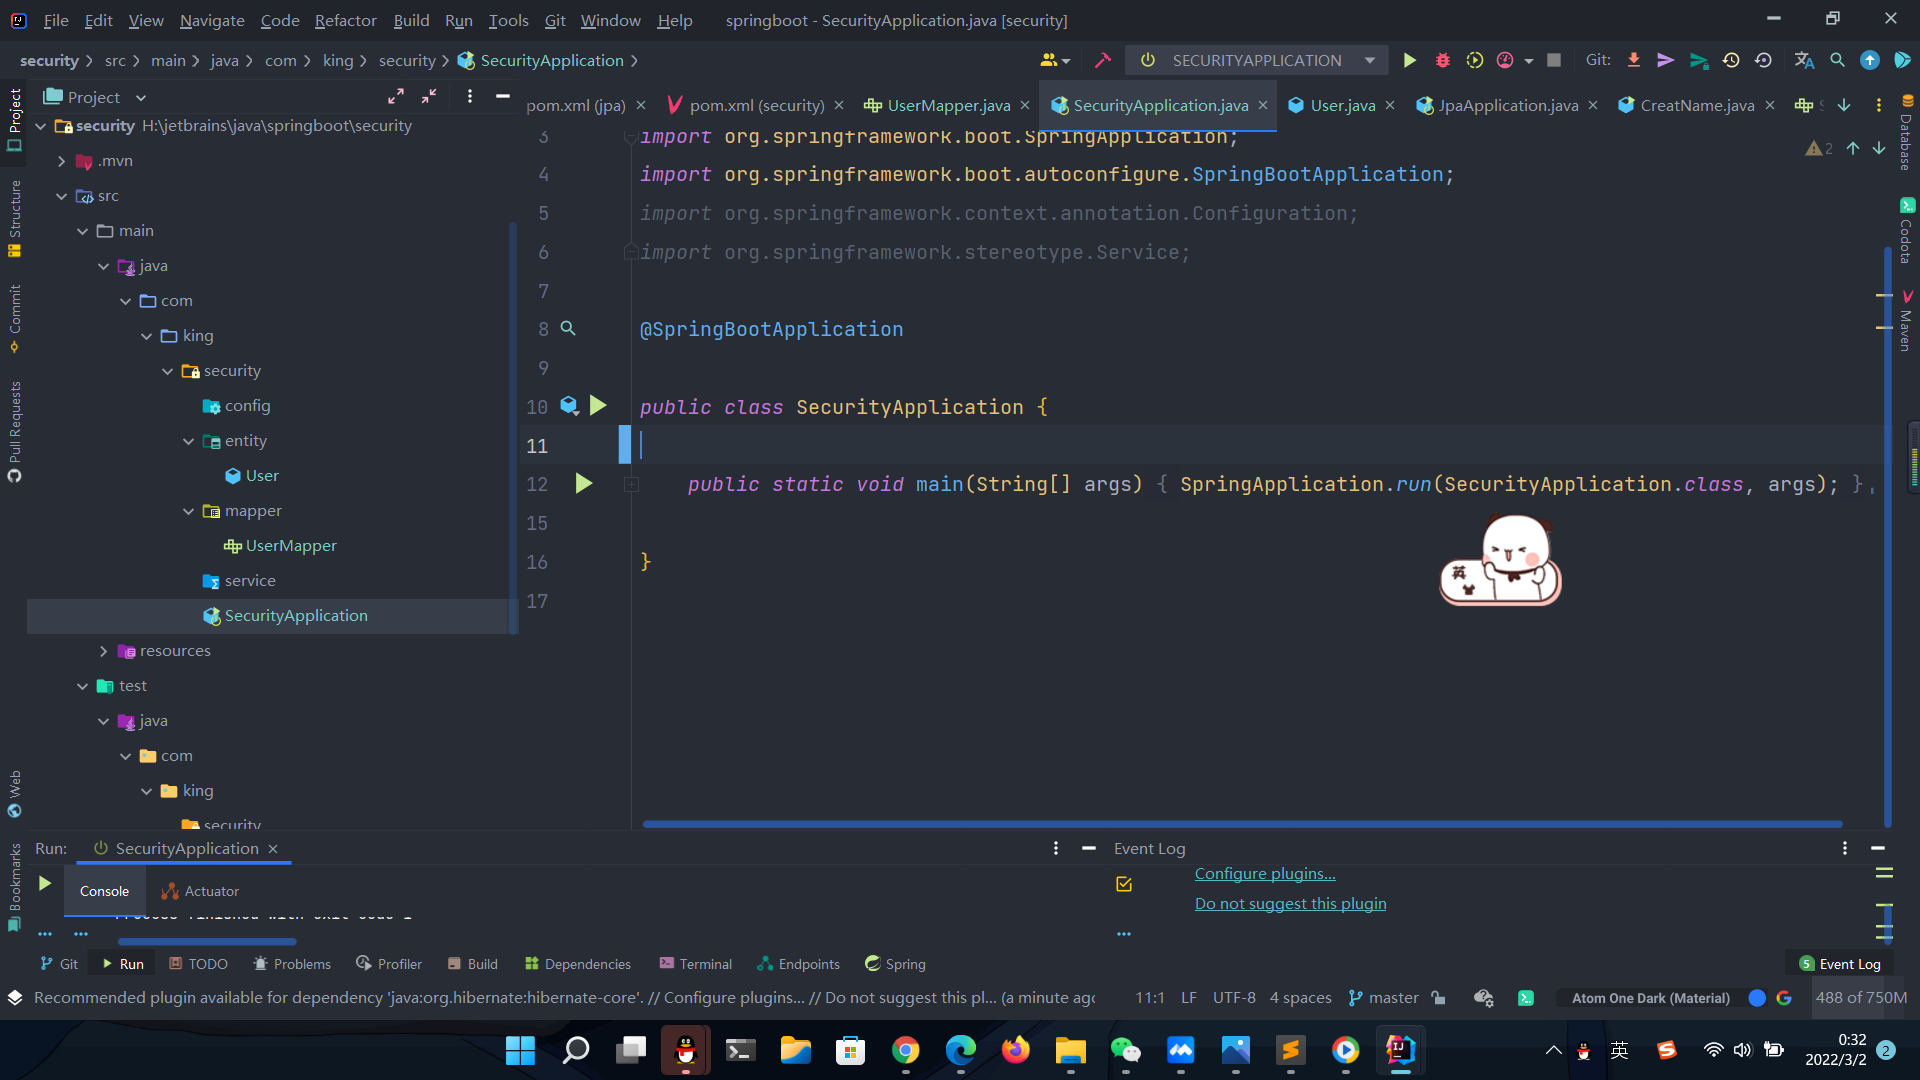Open Chrome from the Windows taskbar
This screenshot has width=1920, height=1080.
(x=905, y=1050)
